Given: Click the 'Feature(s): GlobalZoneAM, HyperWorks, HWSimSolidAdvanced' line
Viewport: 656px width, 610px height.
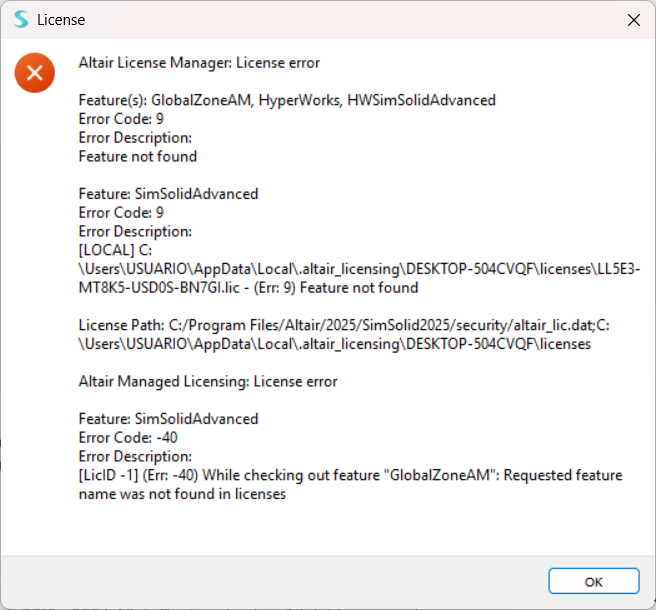Looking at the screenshot, I should (287, 100).
